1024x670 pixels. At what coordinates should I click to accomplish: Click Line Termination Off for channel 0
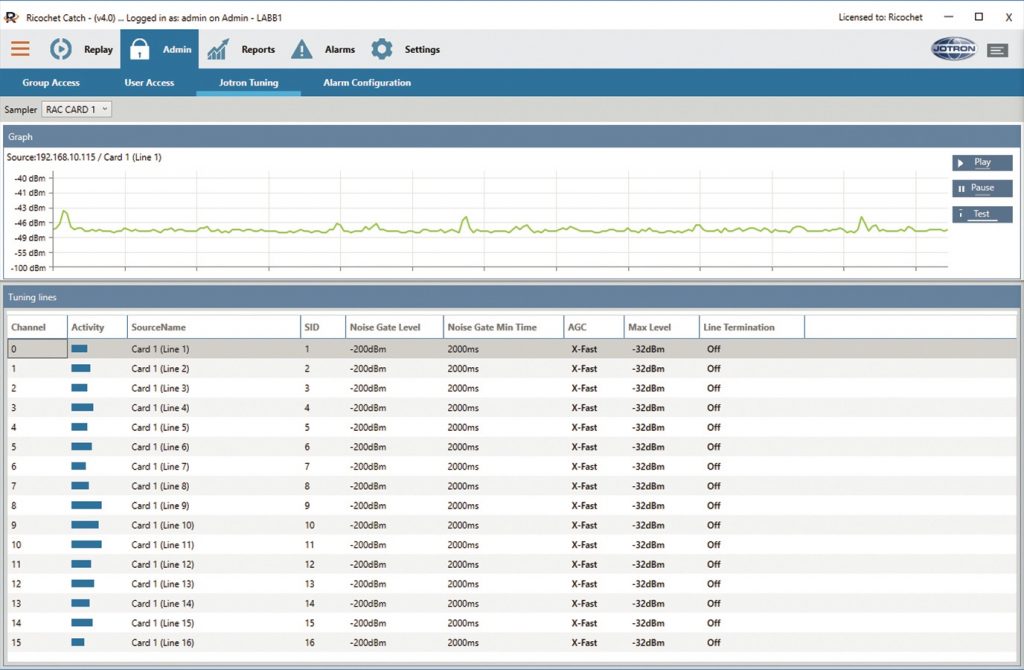coord(714,349)
